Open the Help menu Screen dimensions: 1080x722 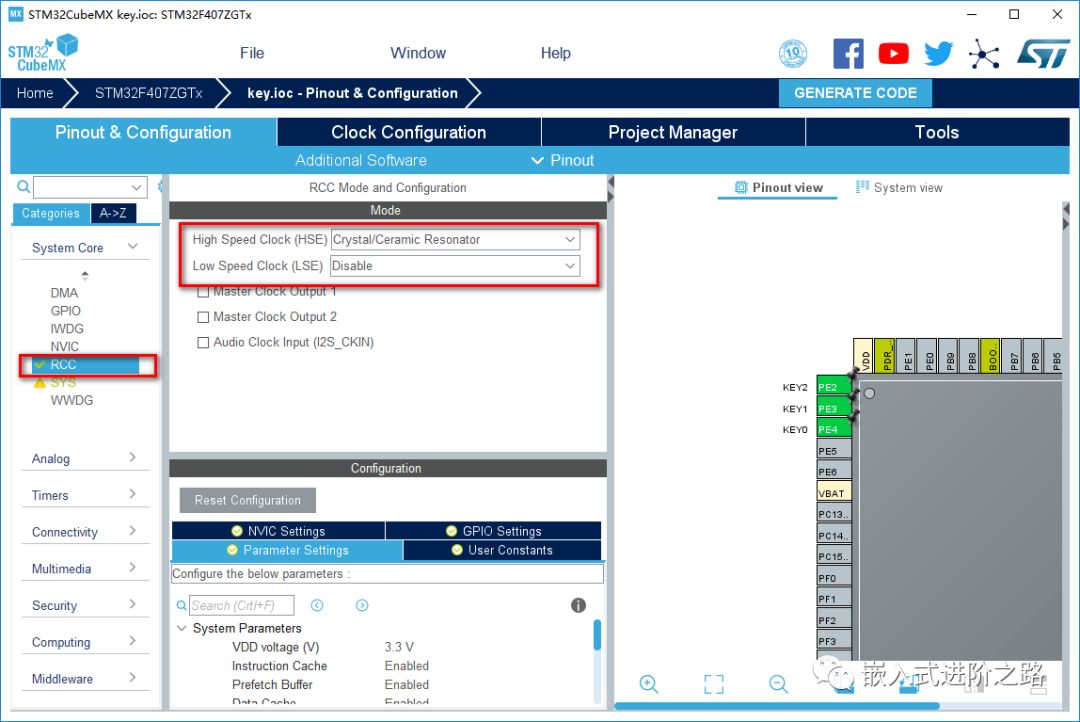555,53
